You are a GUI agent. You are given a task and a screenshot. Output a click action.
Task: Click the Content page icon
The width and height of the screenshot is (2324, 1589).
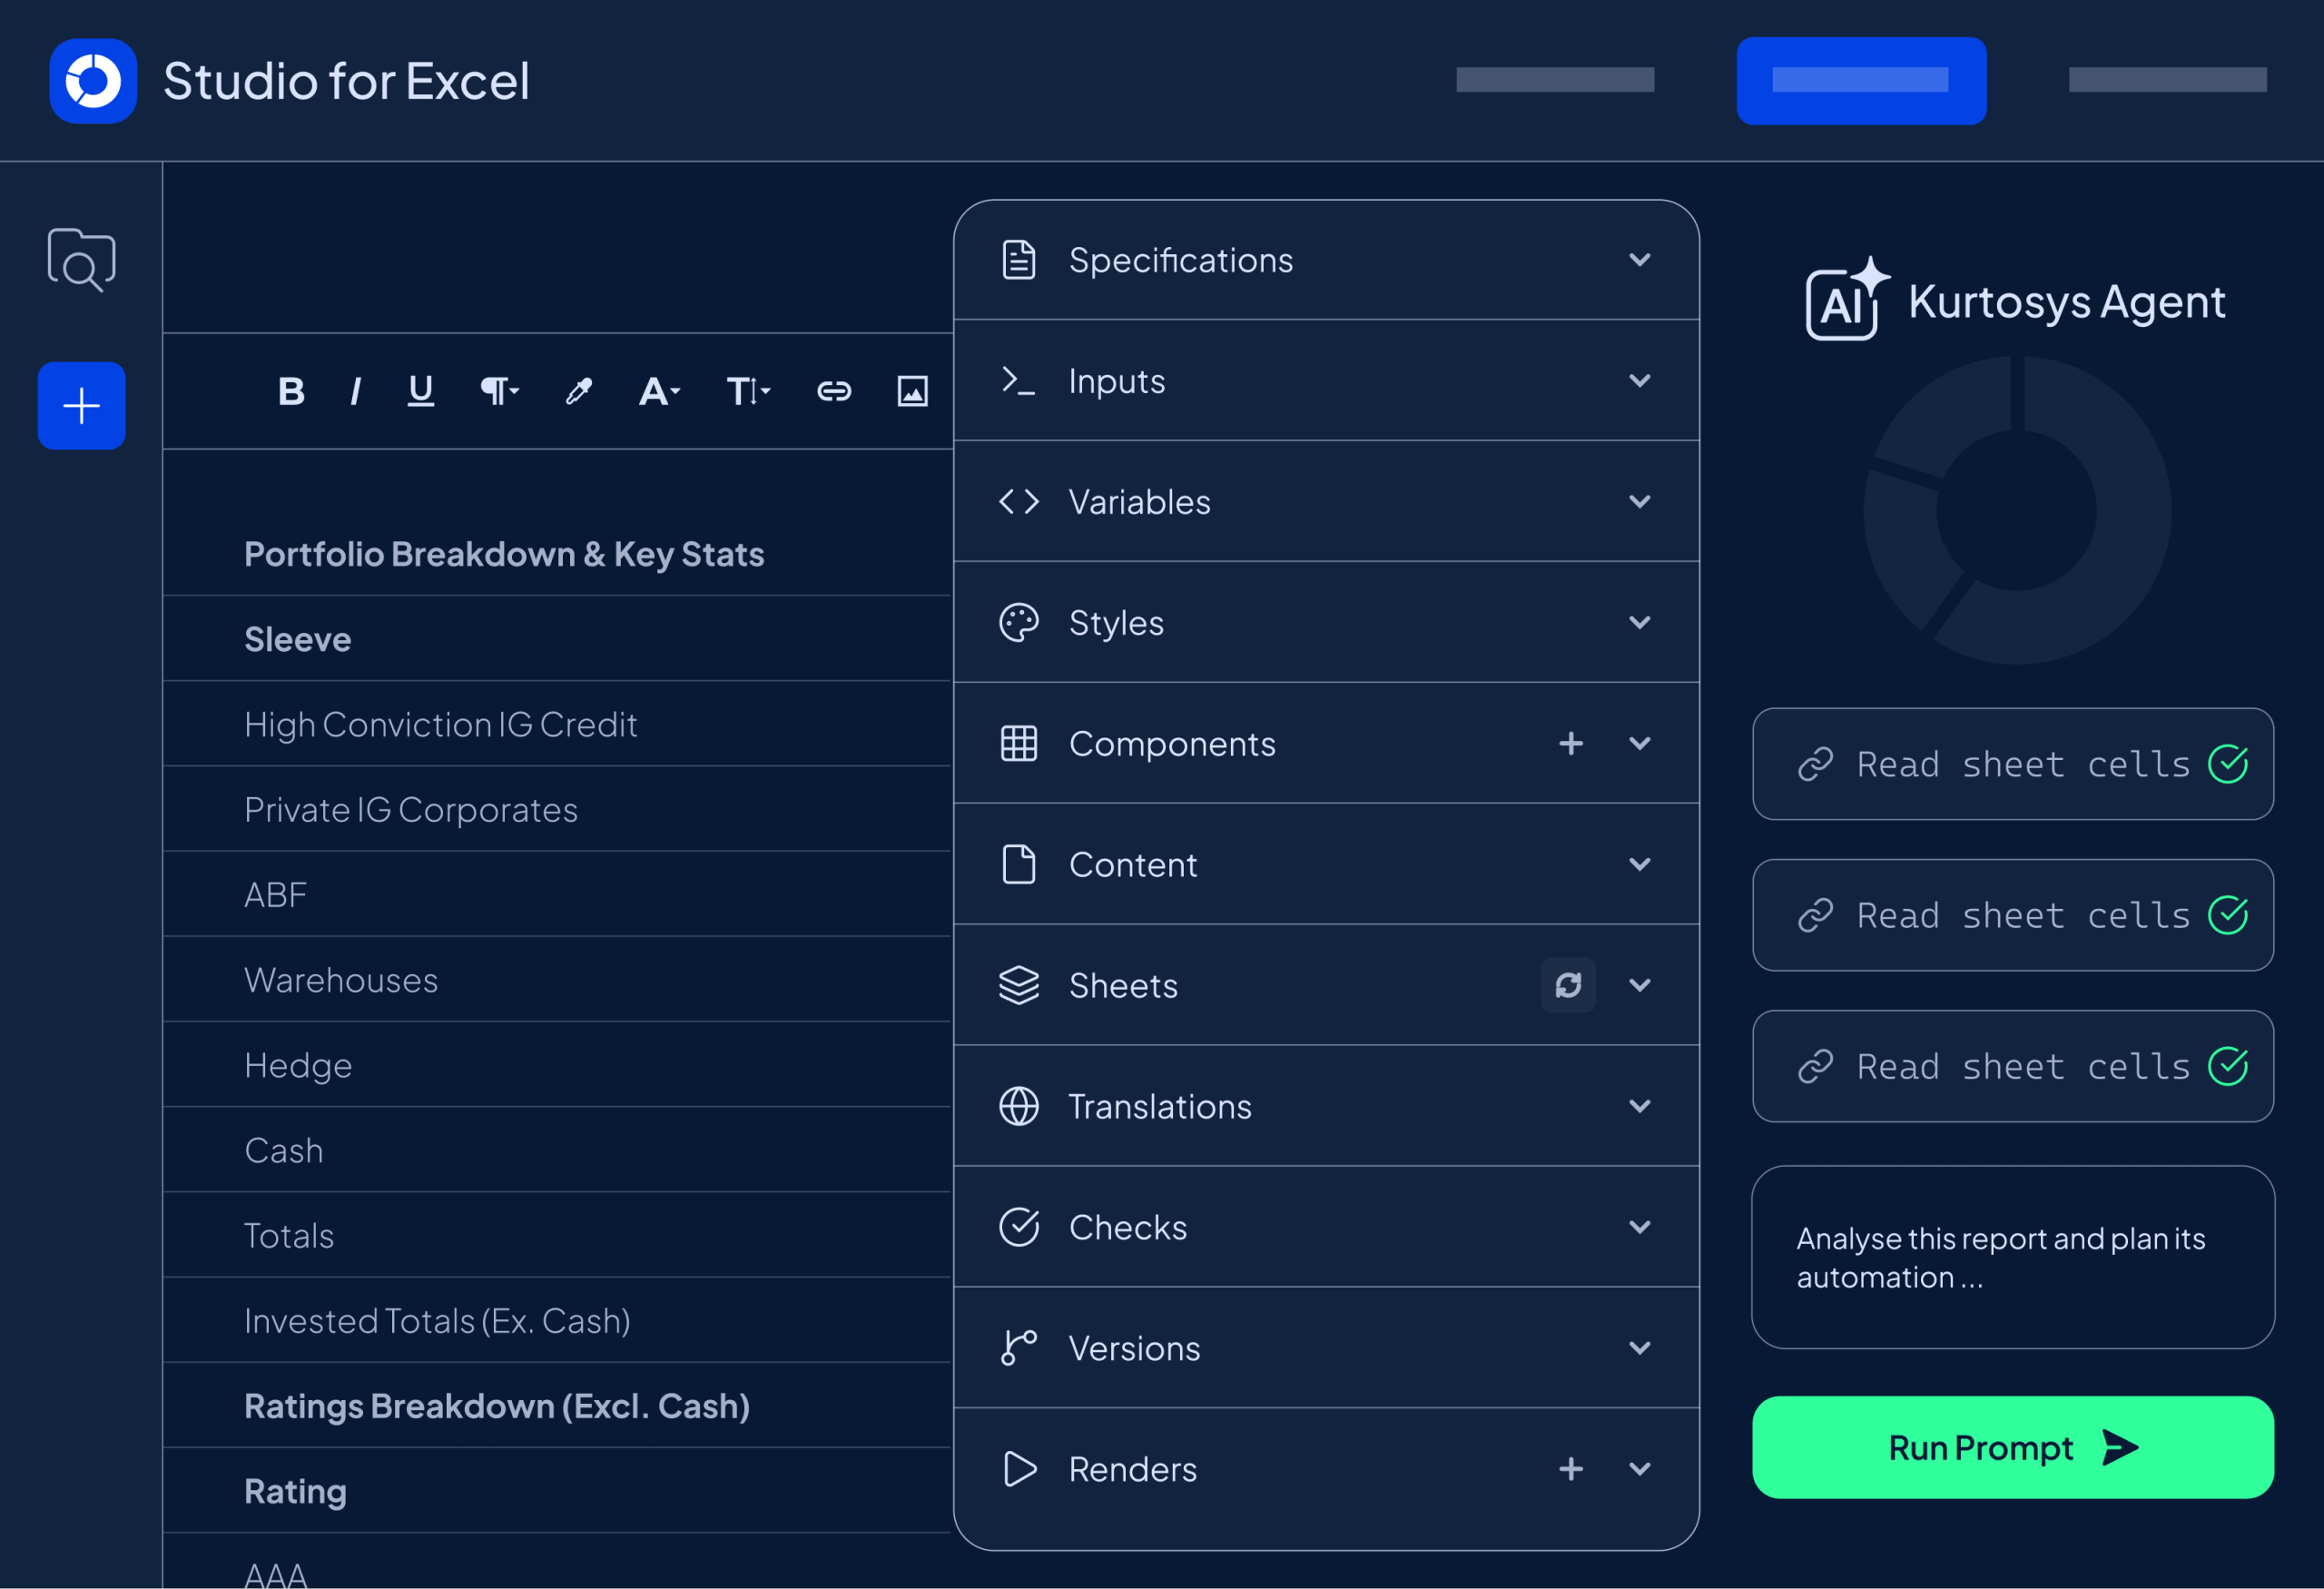click(x=1019, y=865)
